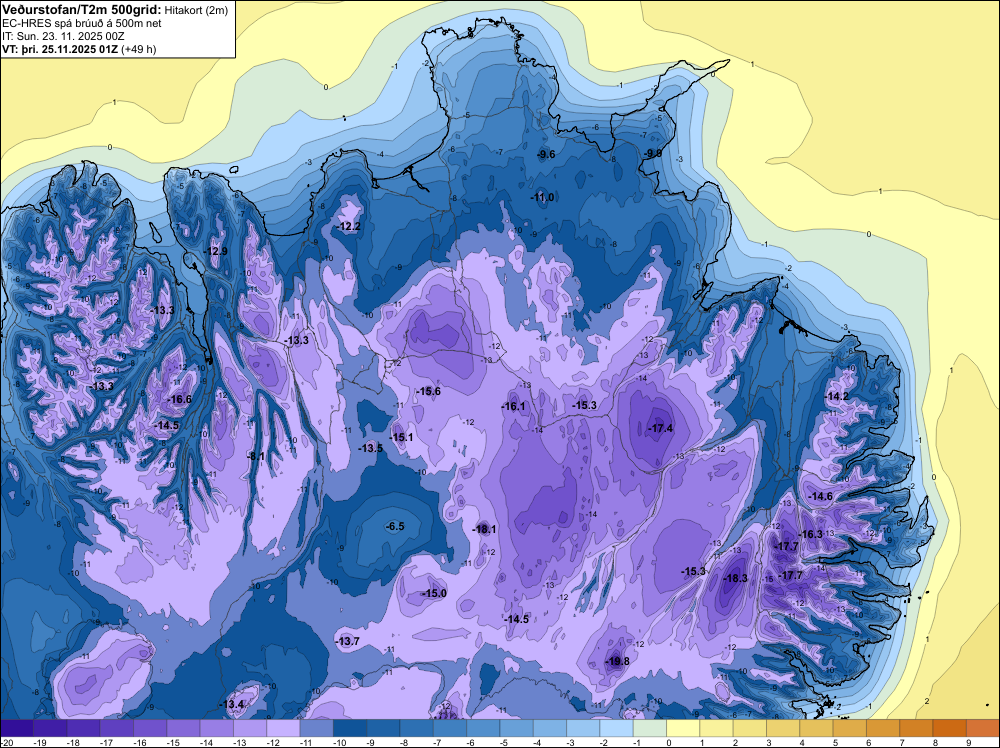Click the 'Hitakort (2m)' header text
The width and height of the screenshot is (1000, 748).
[x=196, y=10]
